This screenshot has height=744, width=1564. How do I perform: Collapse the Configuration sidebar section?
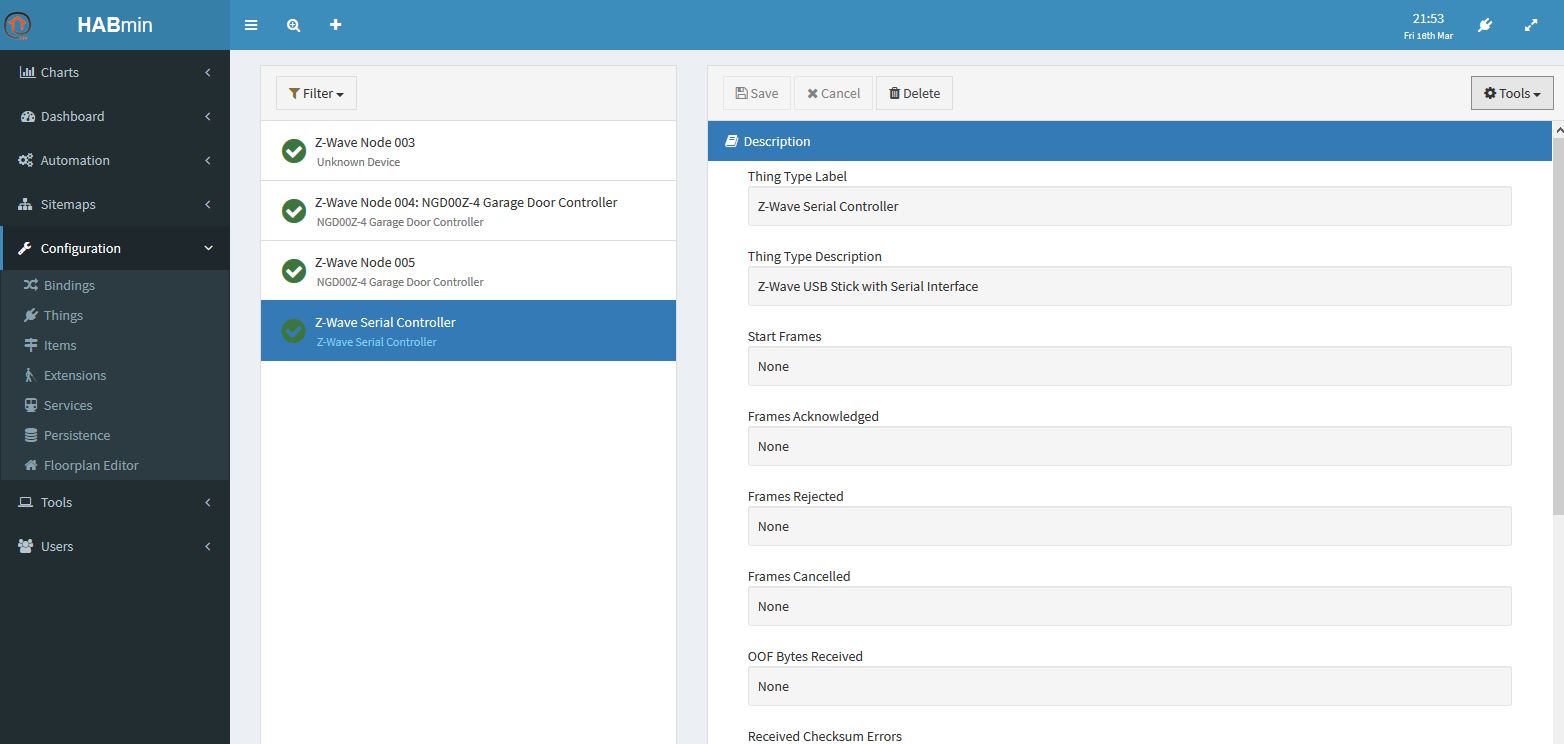[x=115, y=248]
